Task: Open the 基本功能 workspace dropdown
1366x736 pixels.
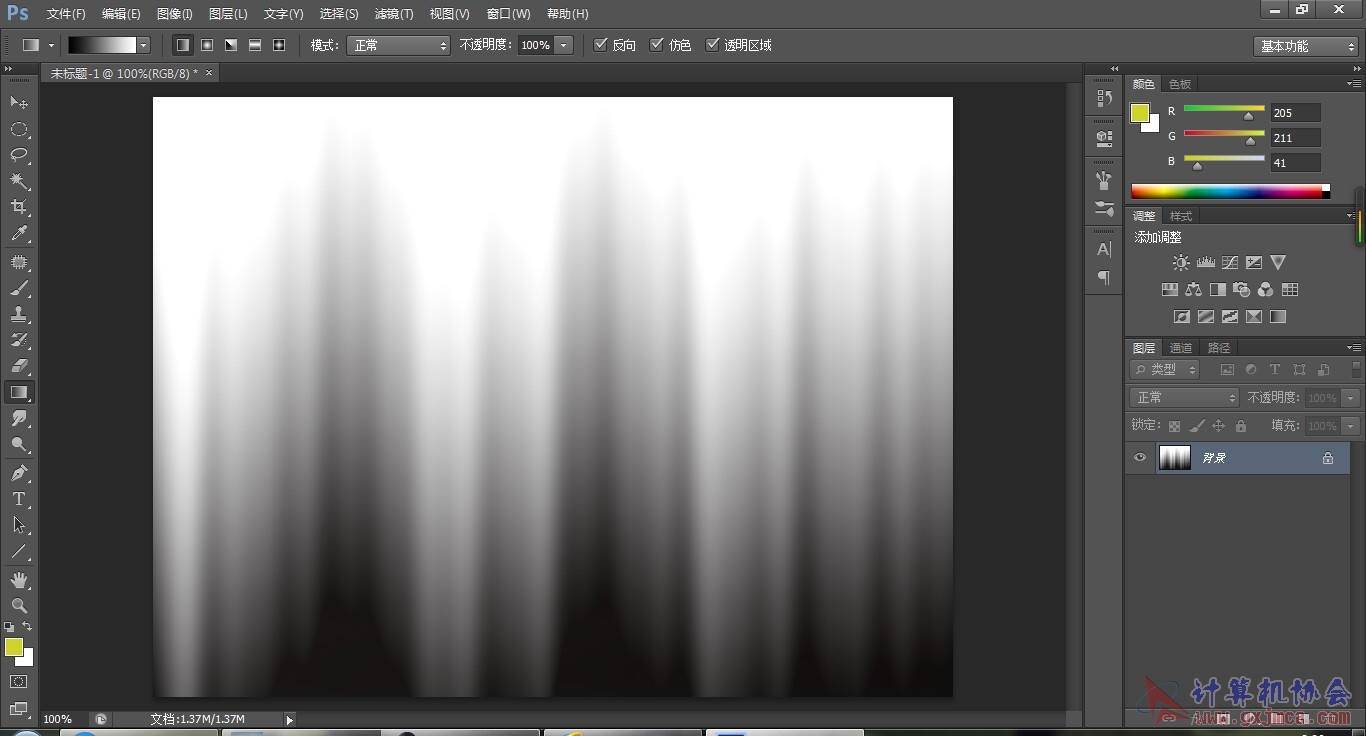Action: click(1306, 46)
